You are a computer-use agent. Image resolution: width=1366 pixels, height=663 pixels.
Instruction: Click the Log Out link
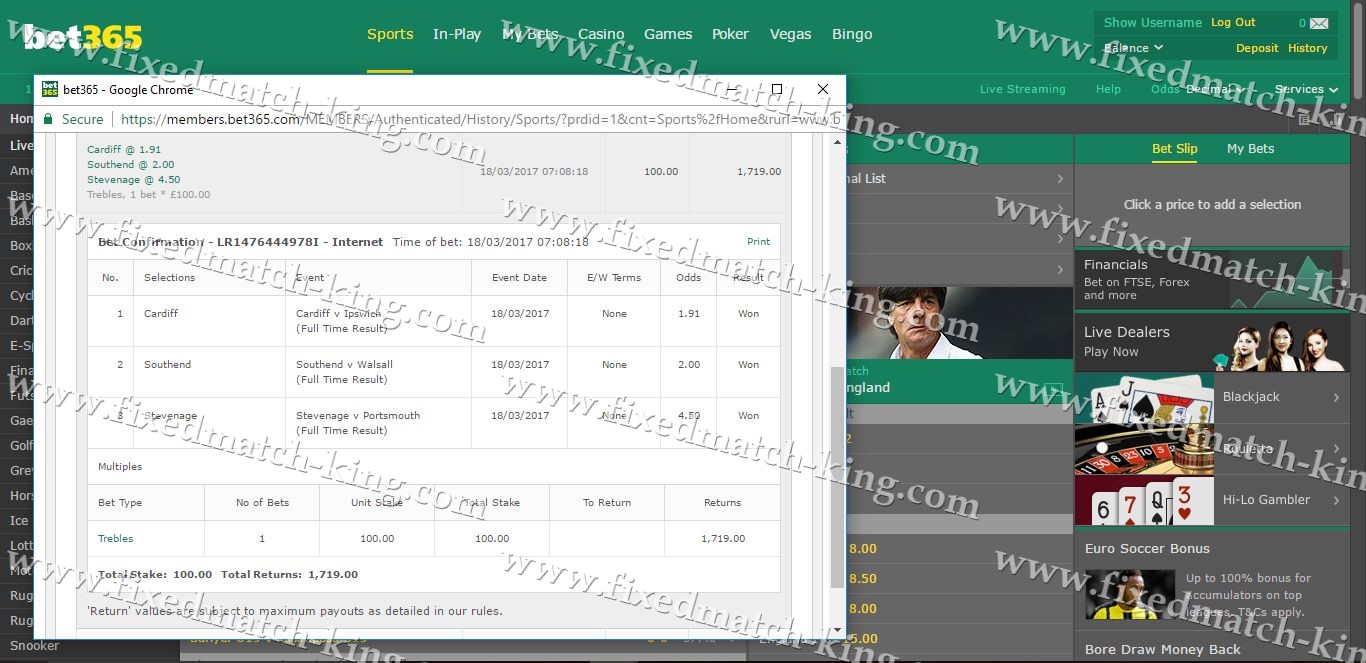1233,23
